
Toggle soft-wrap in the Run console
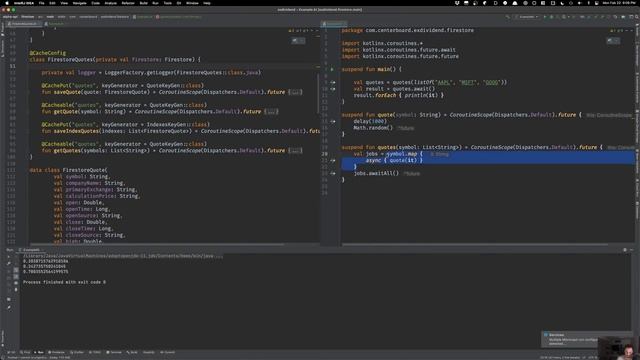(x=16, y=270)
